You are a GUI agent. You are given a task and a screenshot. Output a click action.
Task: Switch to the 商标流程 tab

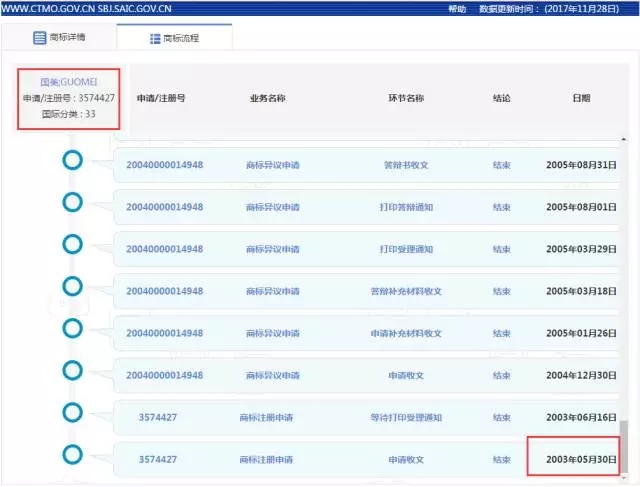175,38
